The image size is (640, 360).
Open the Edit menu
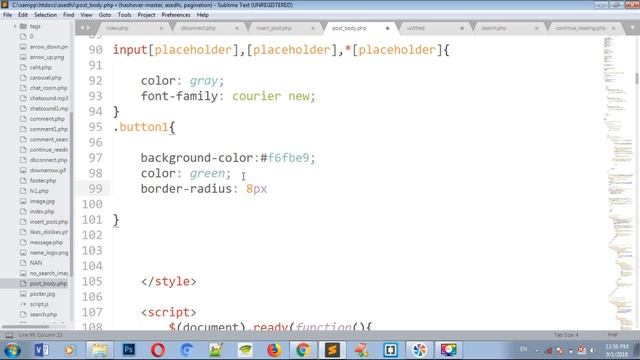(23, 15)
